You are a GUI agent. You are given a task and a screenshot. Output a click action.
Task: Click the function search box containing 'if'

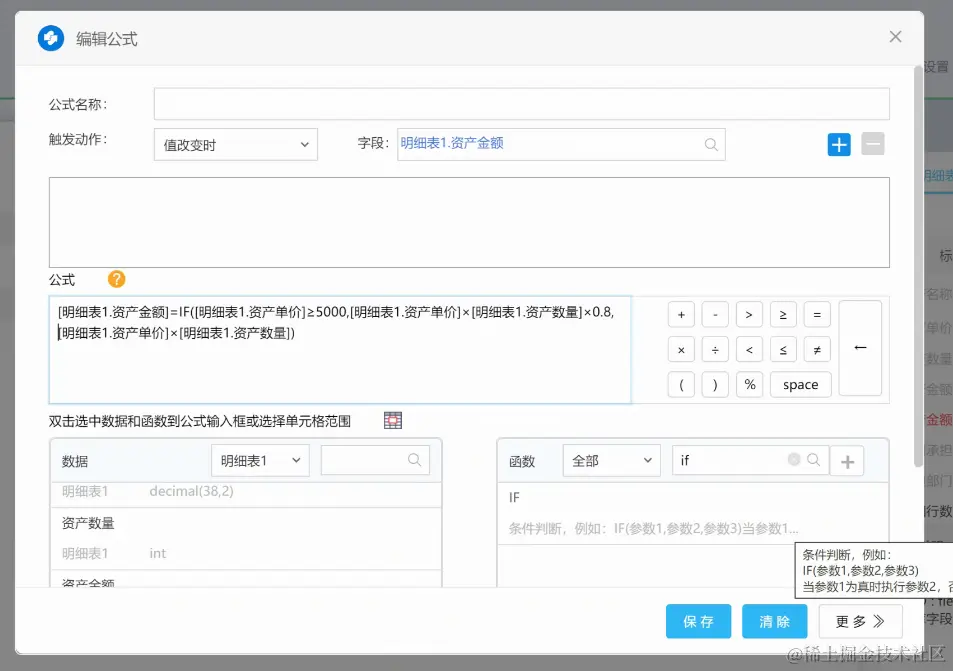[x=749, y=460]
